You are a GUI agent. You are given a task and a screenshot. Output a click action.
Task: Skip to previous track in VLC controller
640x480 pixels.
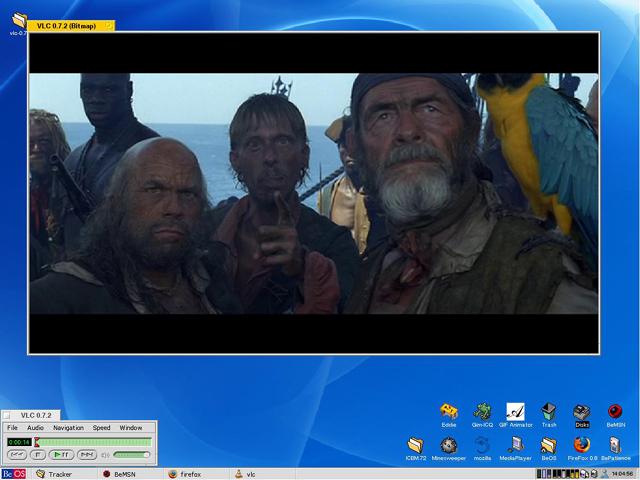(17, 454)
